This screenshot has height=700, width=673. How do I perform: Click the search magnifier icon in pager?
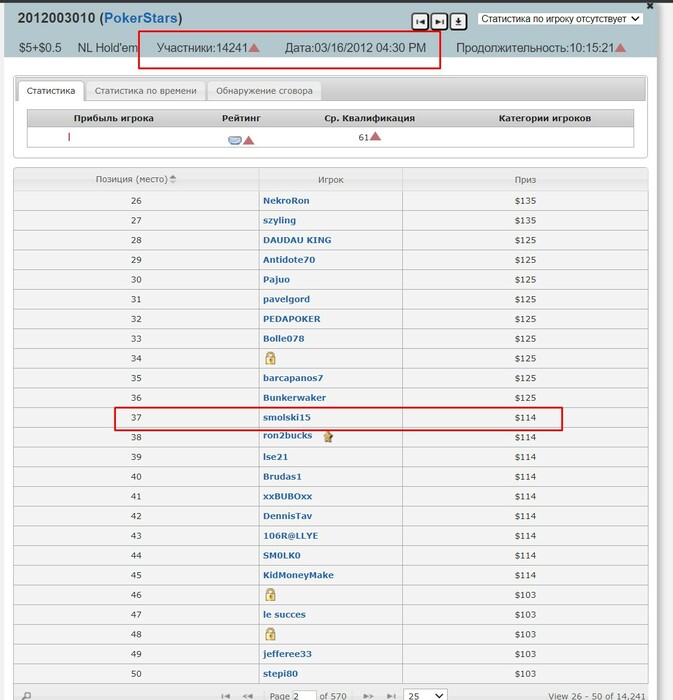pos(27,696)
